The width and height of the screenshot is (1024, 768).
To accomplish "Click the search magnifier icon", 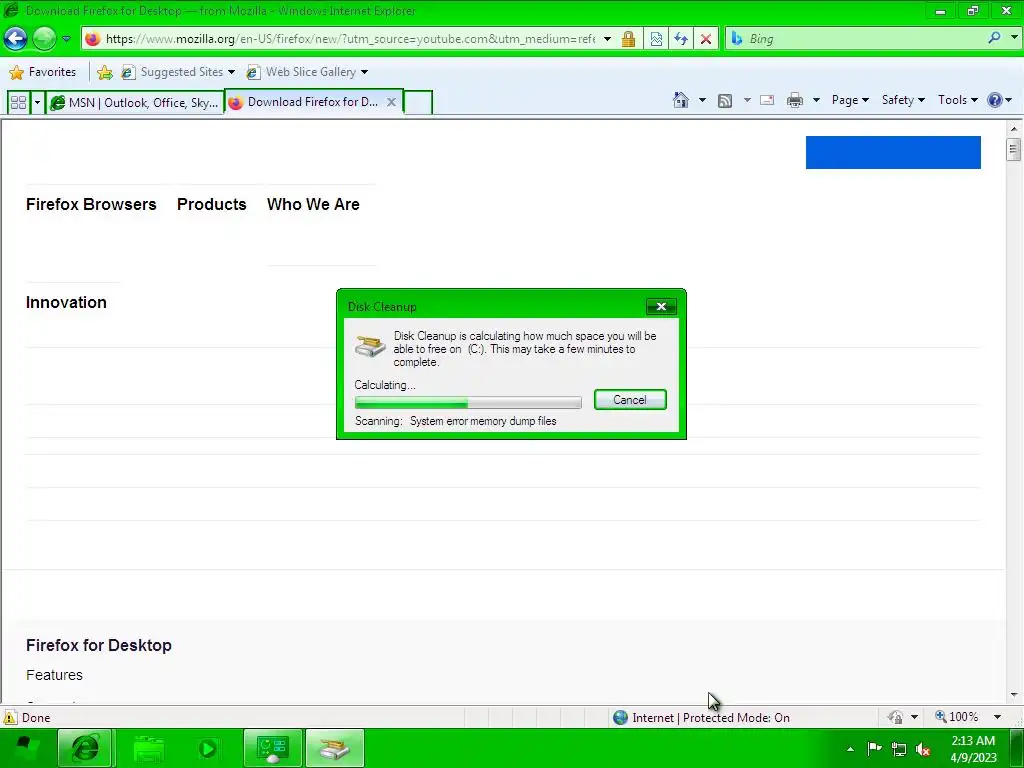I will pos(994,38).
